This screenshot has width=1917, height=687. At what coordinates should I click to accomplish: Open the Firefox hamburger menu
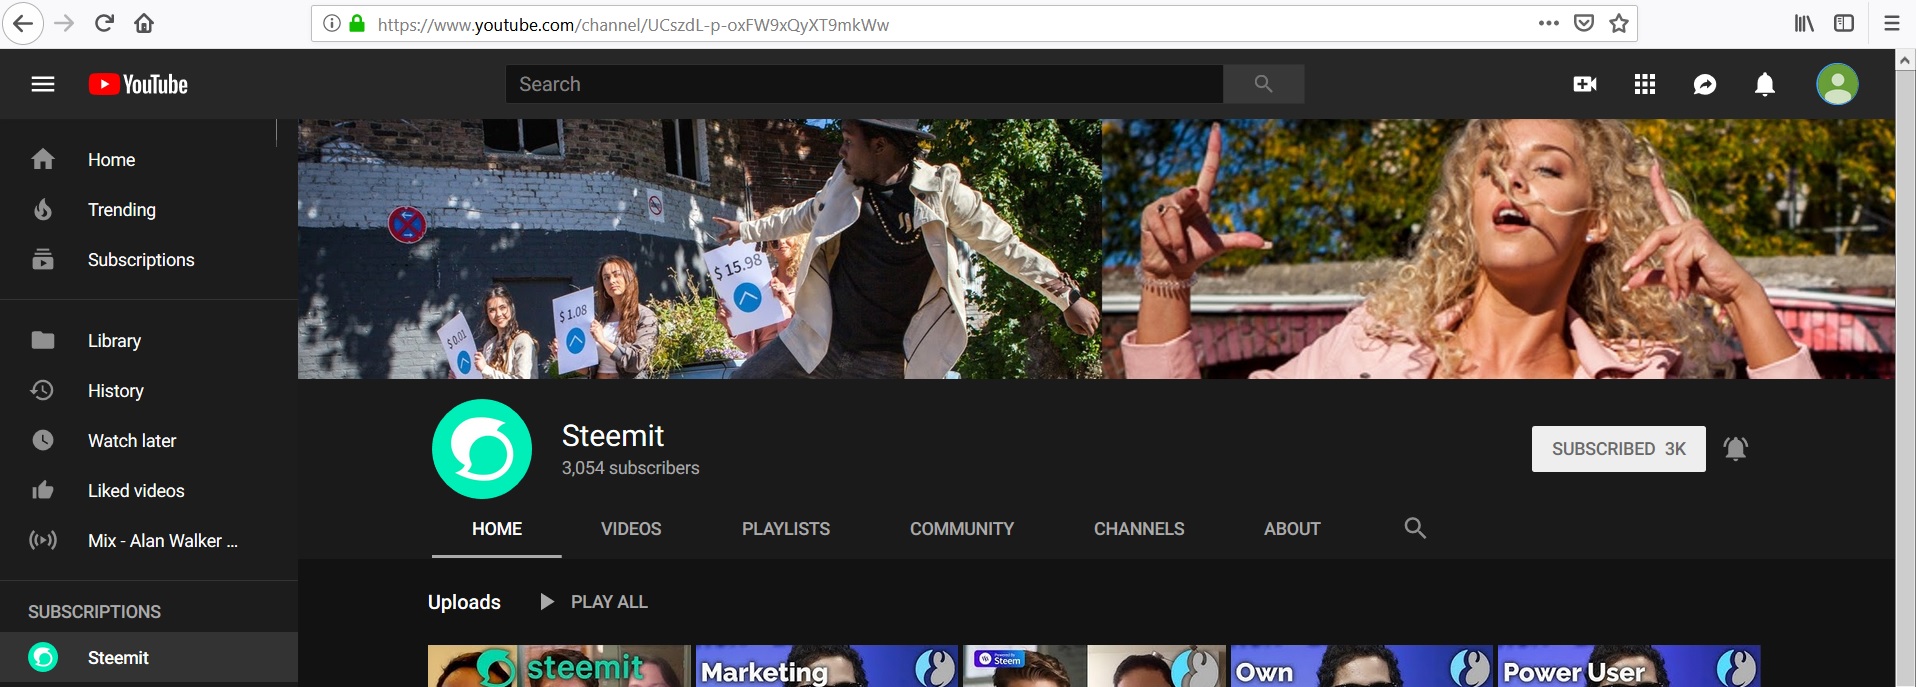click(x=1892, y=23)
